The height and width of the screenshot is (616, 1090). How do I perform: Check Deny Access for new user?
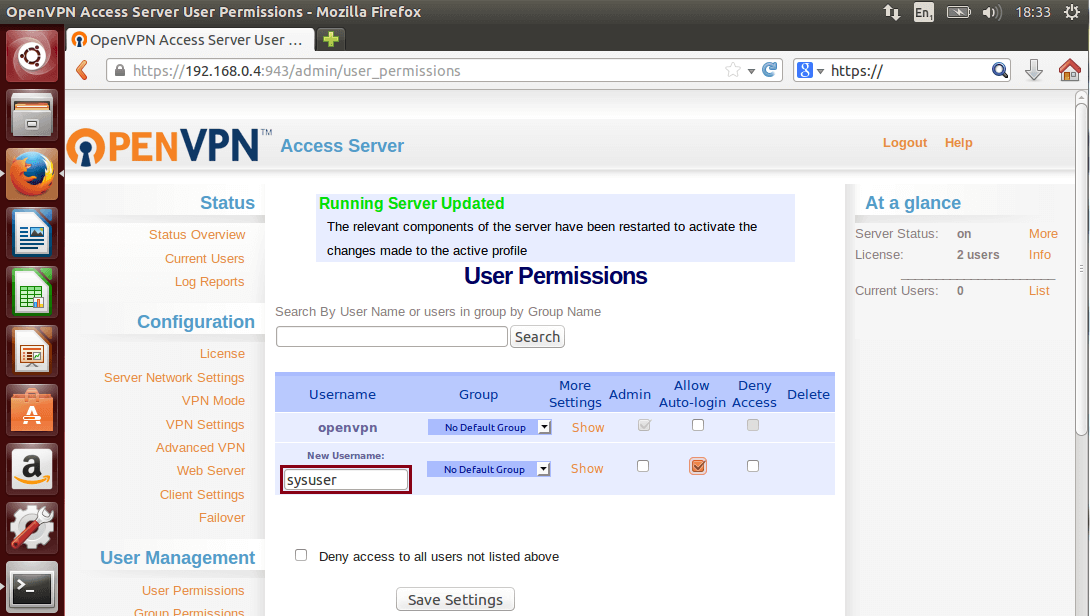[753, 466]
